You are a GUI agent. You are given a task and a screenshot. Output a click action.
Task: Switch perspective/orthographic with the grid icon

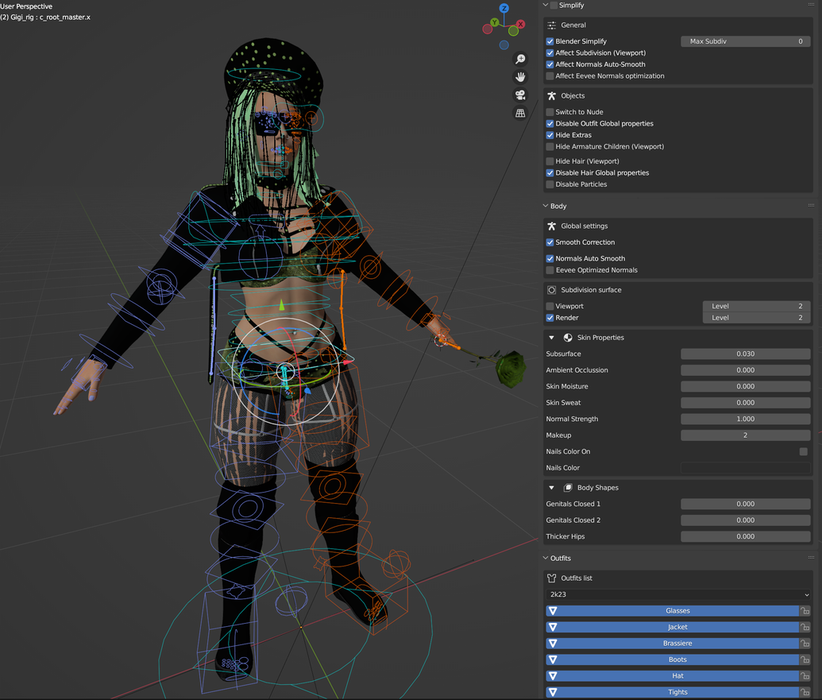520,113
